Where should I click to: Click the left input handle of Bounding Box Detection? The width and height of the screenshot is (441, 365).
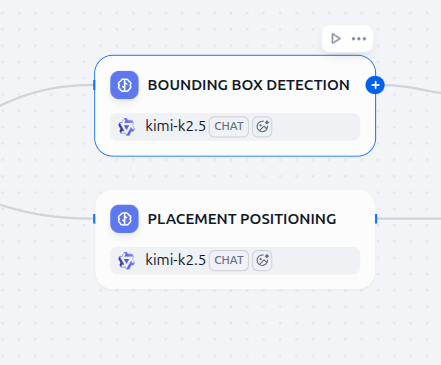pyautogui.click(x=94, y=85)
